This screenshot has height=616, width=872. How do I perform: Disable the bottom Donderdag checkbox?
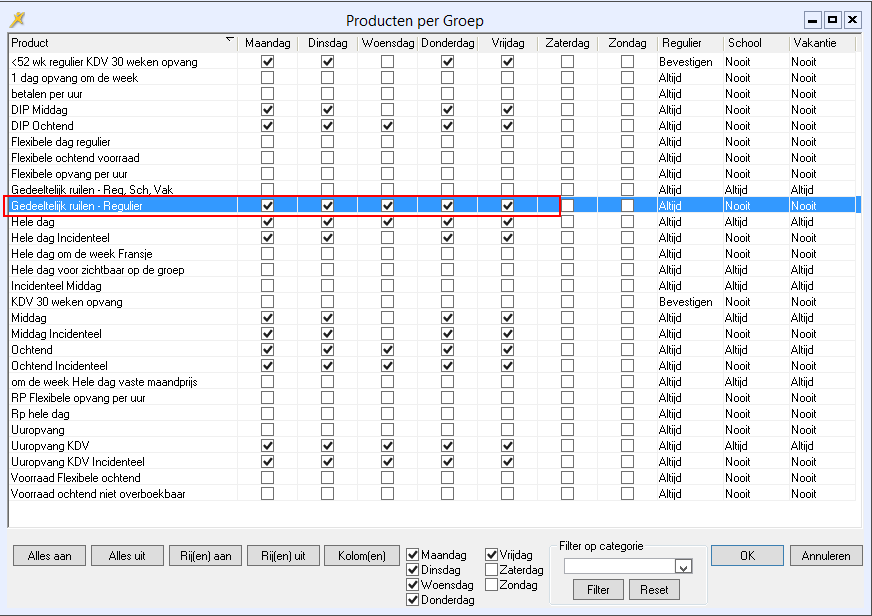[x=413, y=600]
